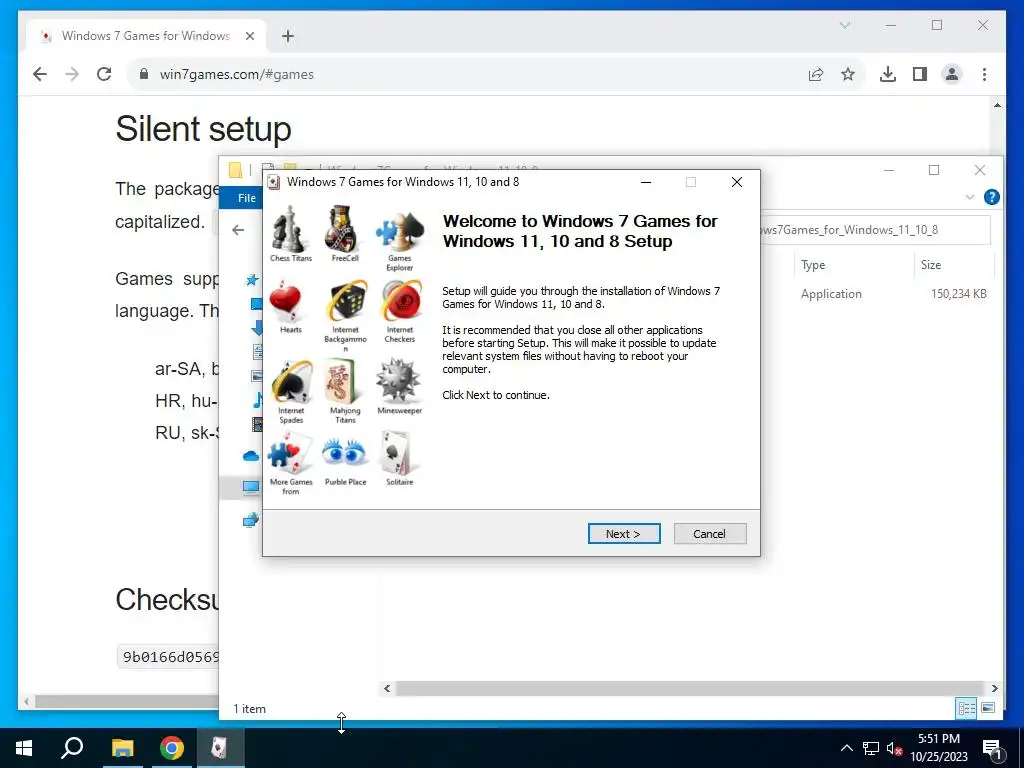Click Next to continue setup
The height and width of the screenshot is (768, 1024).
click(624, 534)
